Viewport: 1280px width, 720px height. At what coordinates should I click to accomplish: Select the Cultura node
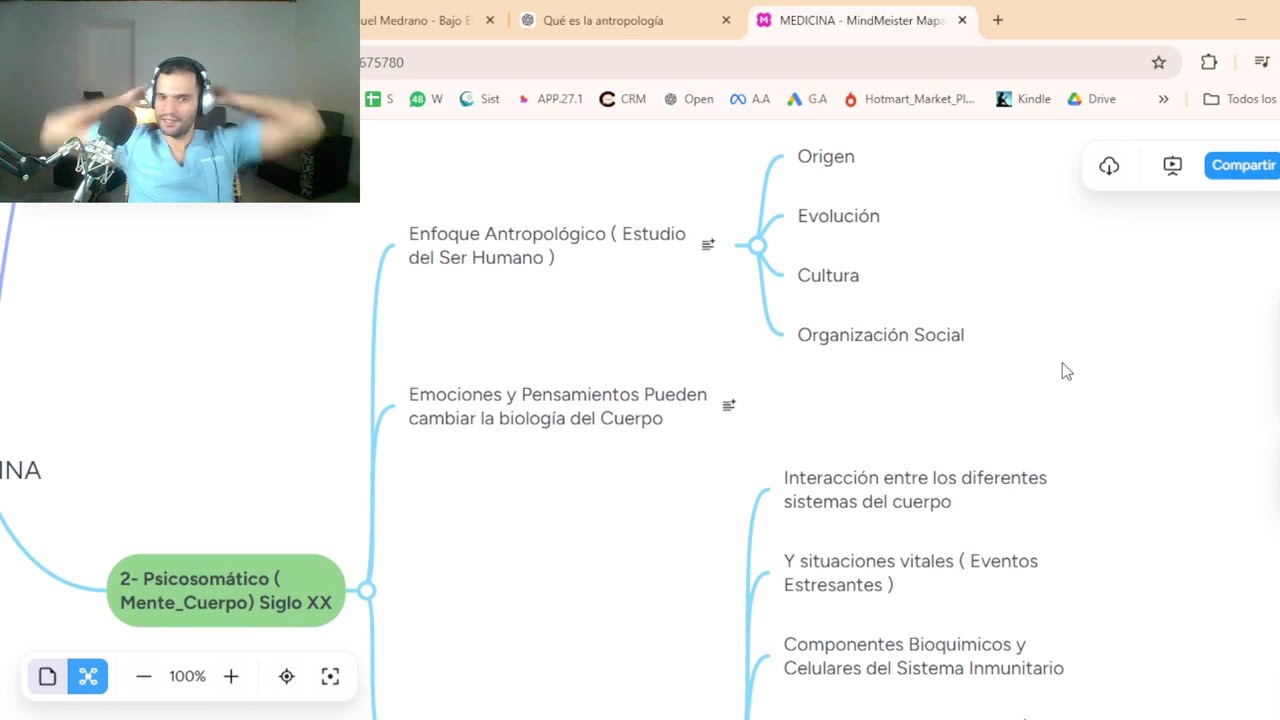pos(828,275)
